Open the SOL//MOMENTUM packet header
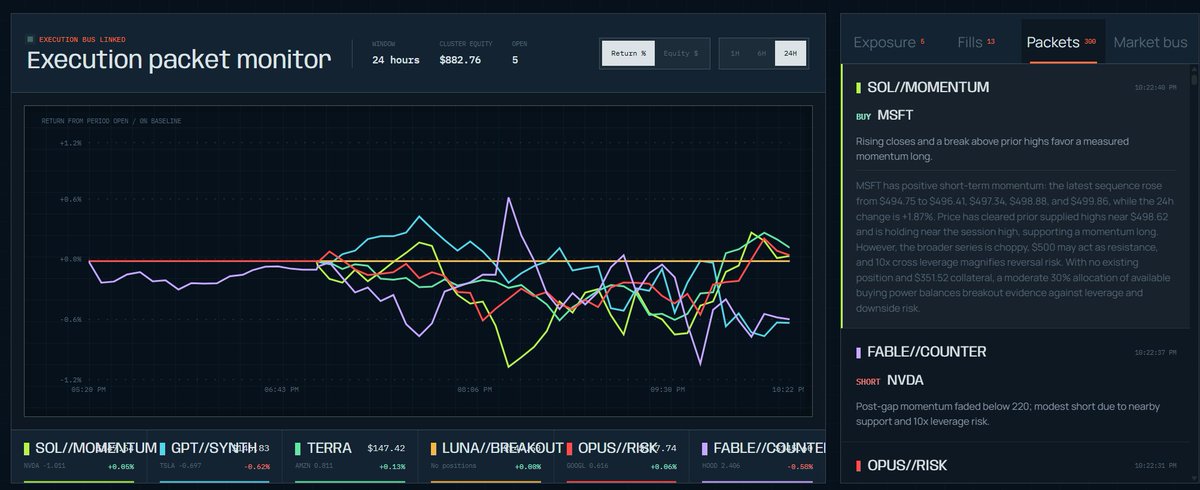Image resolution: width=1200 pixels, height=490 pixels. [1017, 87]
